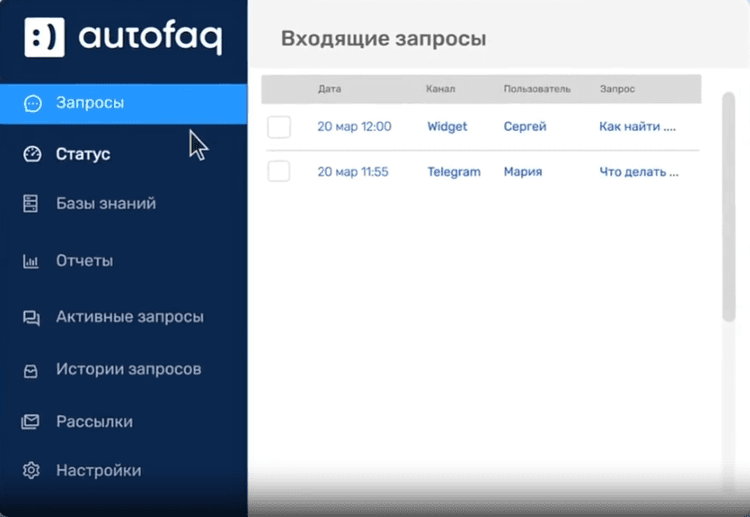
Task: Click the envelope icon beside Рассылки
Action: pos(30,421)
